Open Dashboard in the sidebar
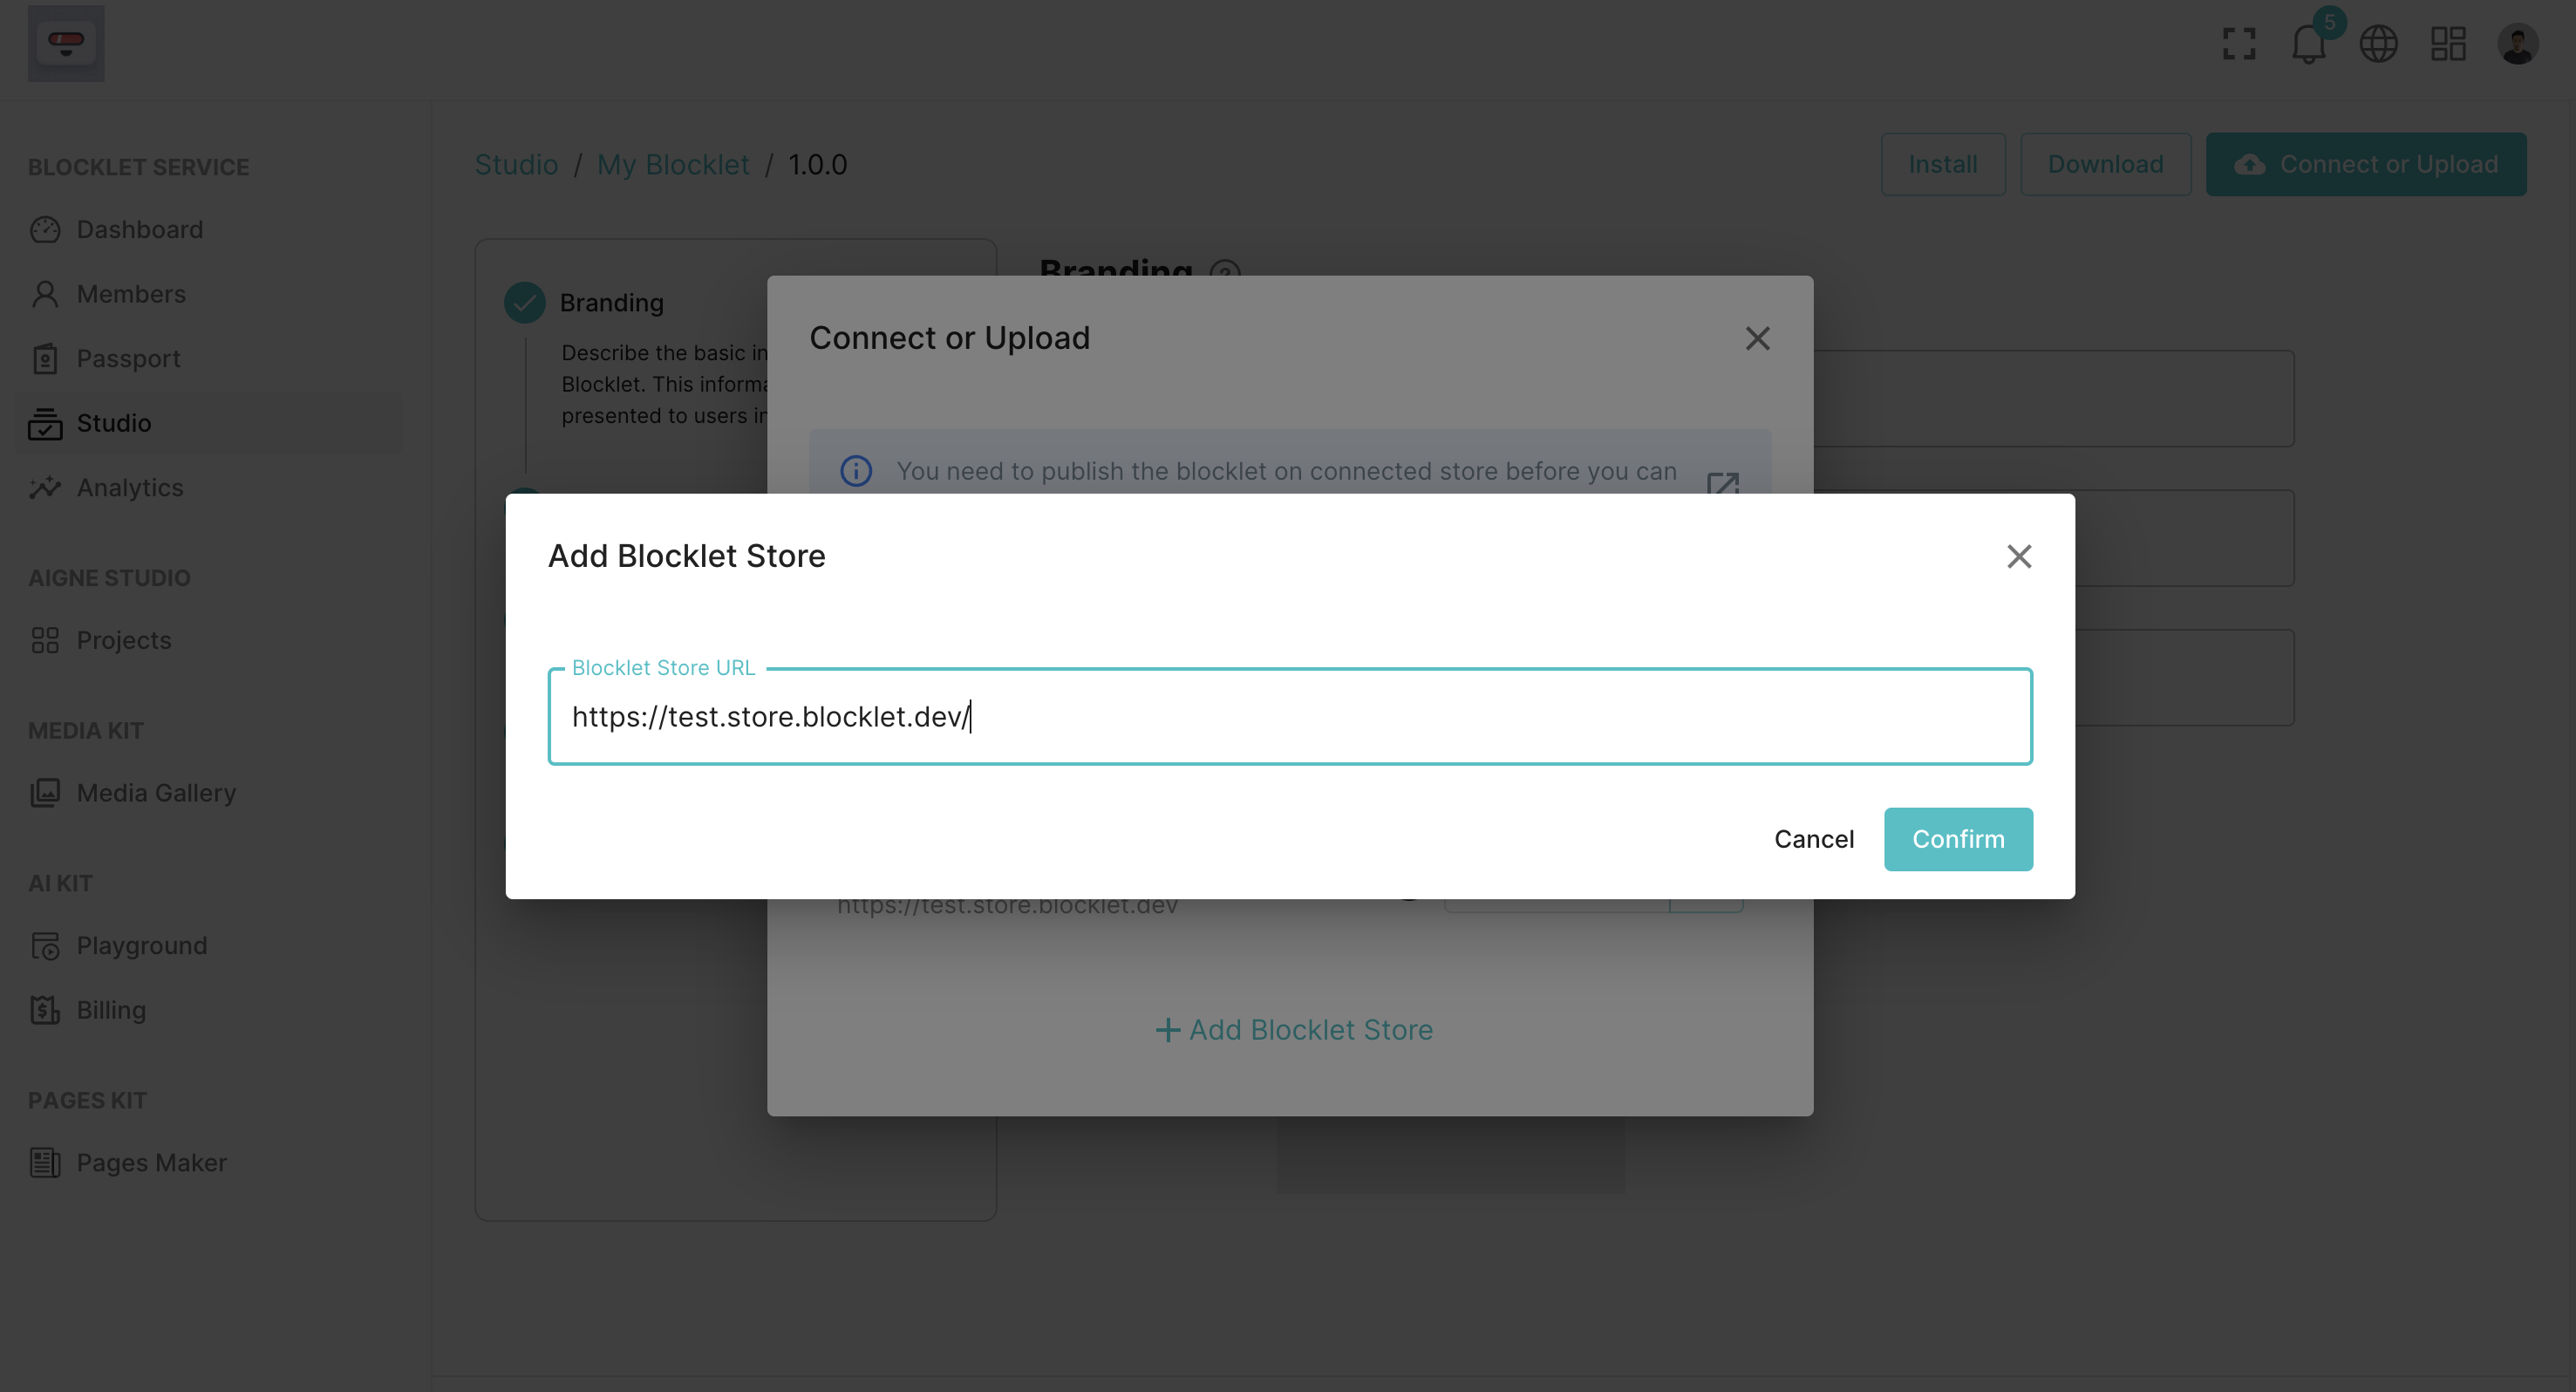 pyautogui.click(x=139, y=230)
